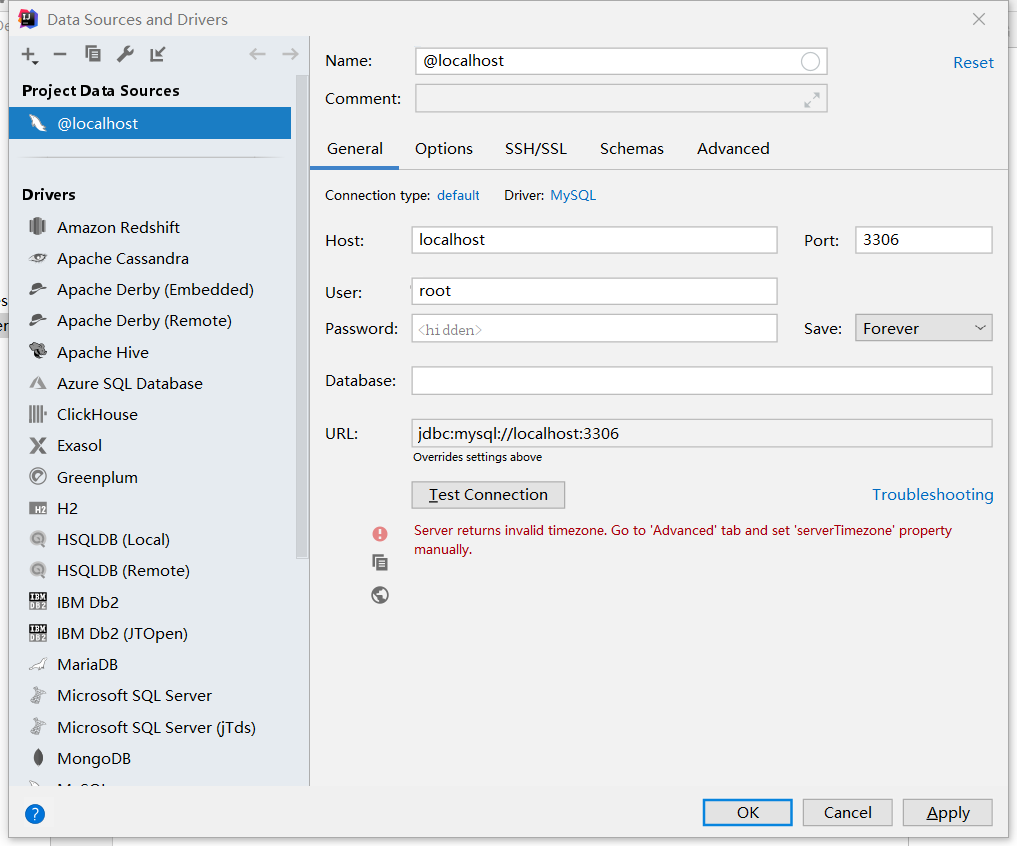
Task: Switch to the Options tab
Action: tap(444, 149)
